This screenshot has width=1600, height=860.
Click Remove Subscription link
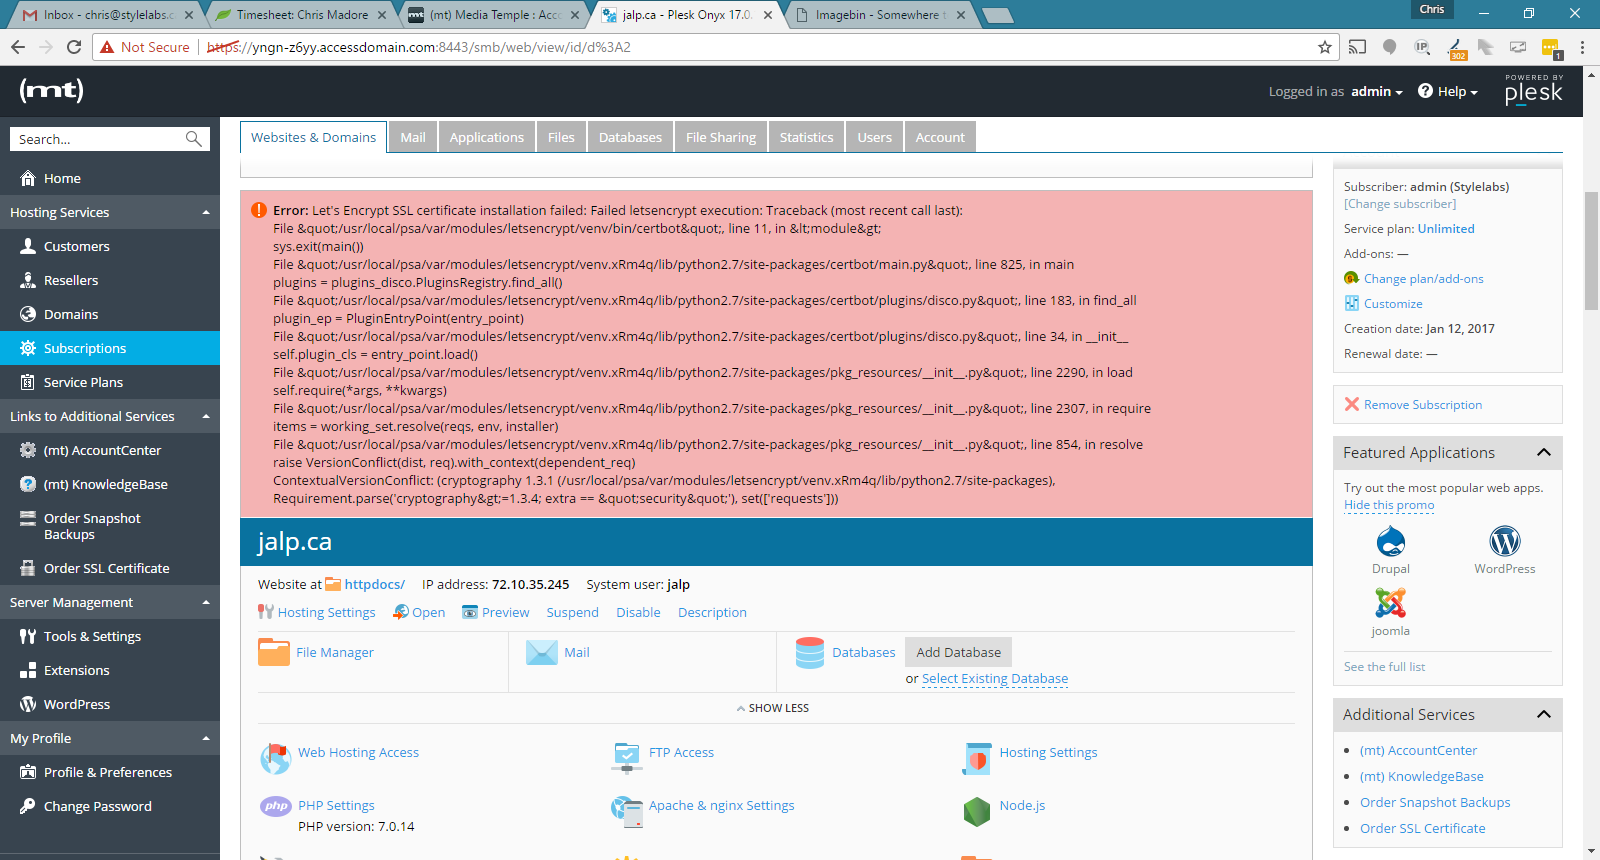1423,404
